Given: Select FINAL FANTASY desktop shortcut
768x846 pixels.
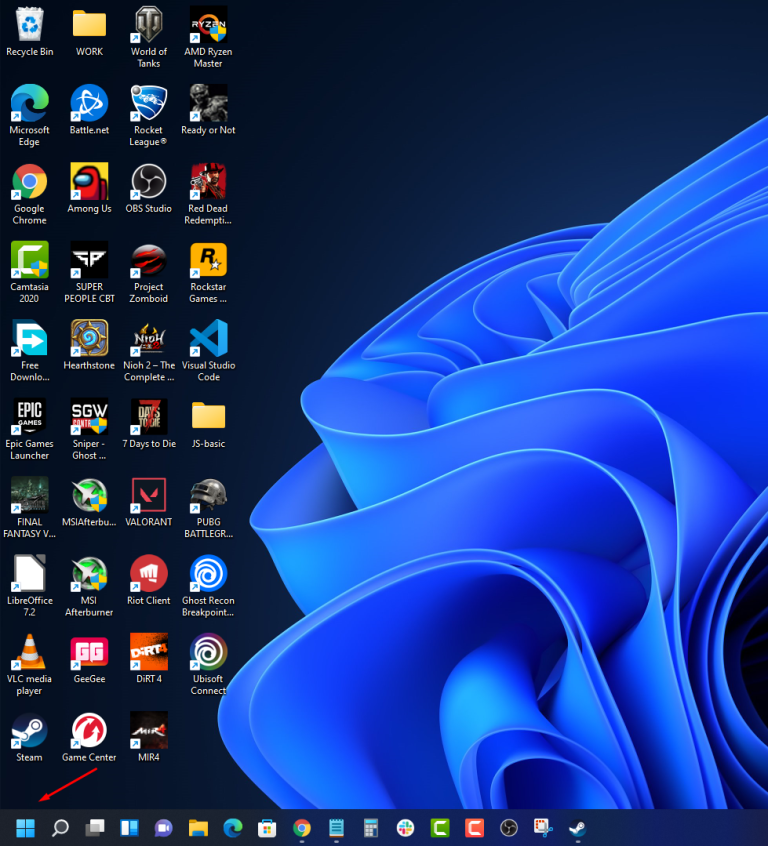Looking at the screenshot, I should pos(30,507).
